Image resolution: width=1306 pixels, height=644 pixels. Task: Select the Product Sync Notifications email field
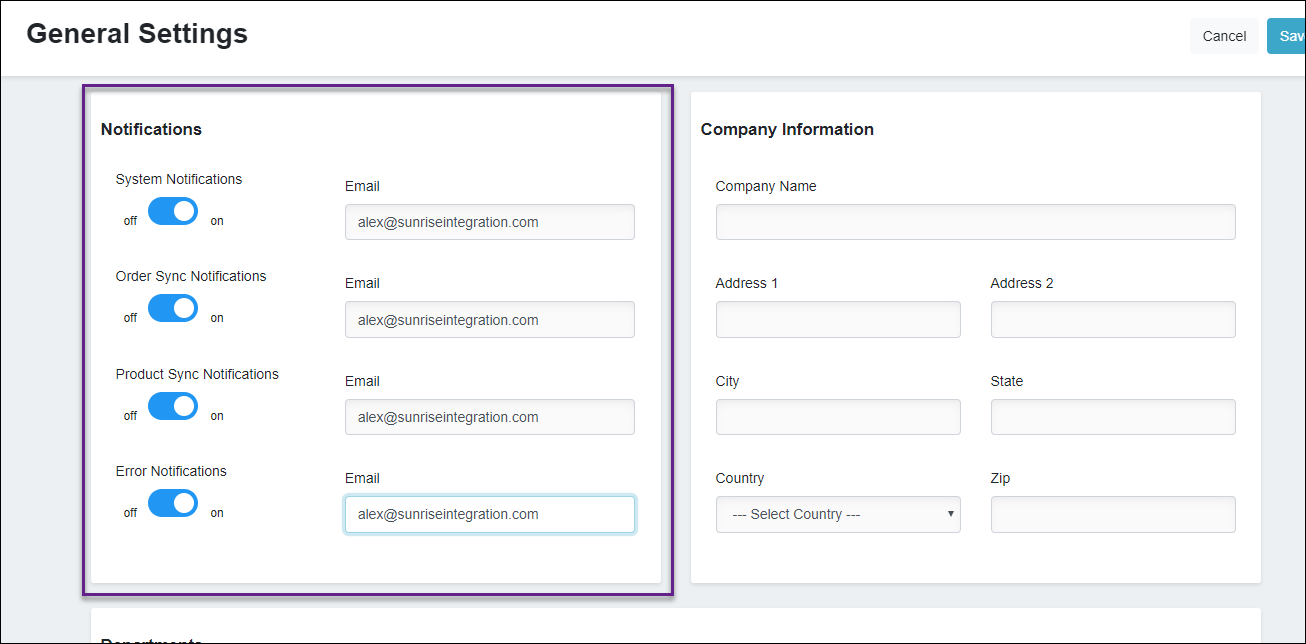click(x=489, y=417)
